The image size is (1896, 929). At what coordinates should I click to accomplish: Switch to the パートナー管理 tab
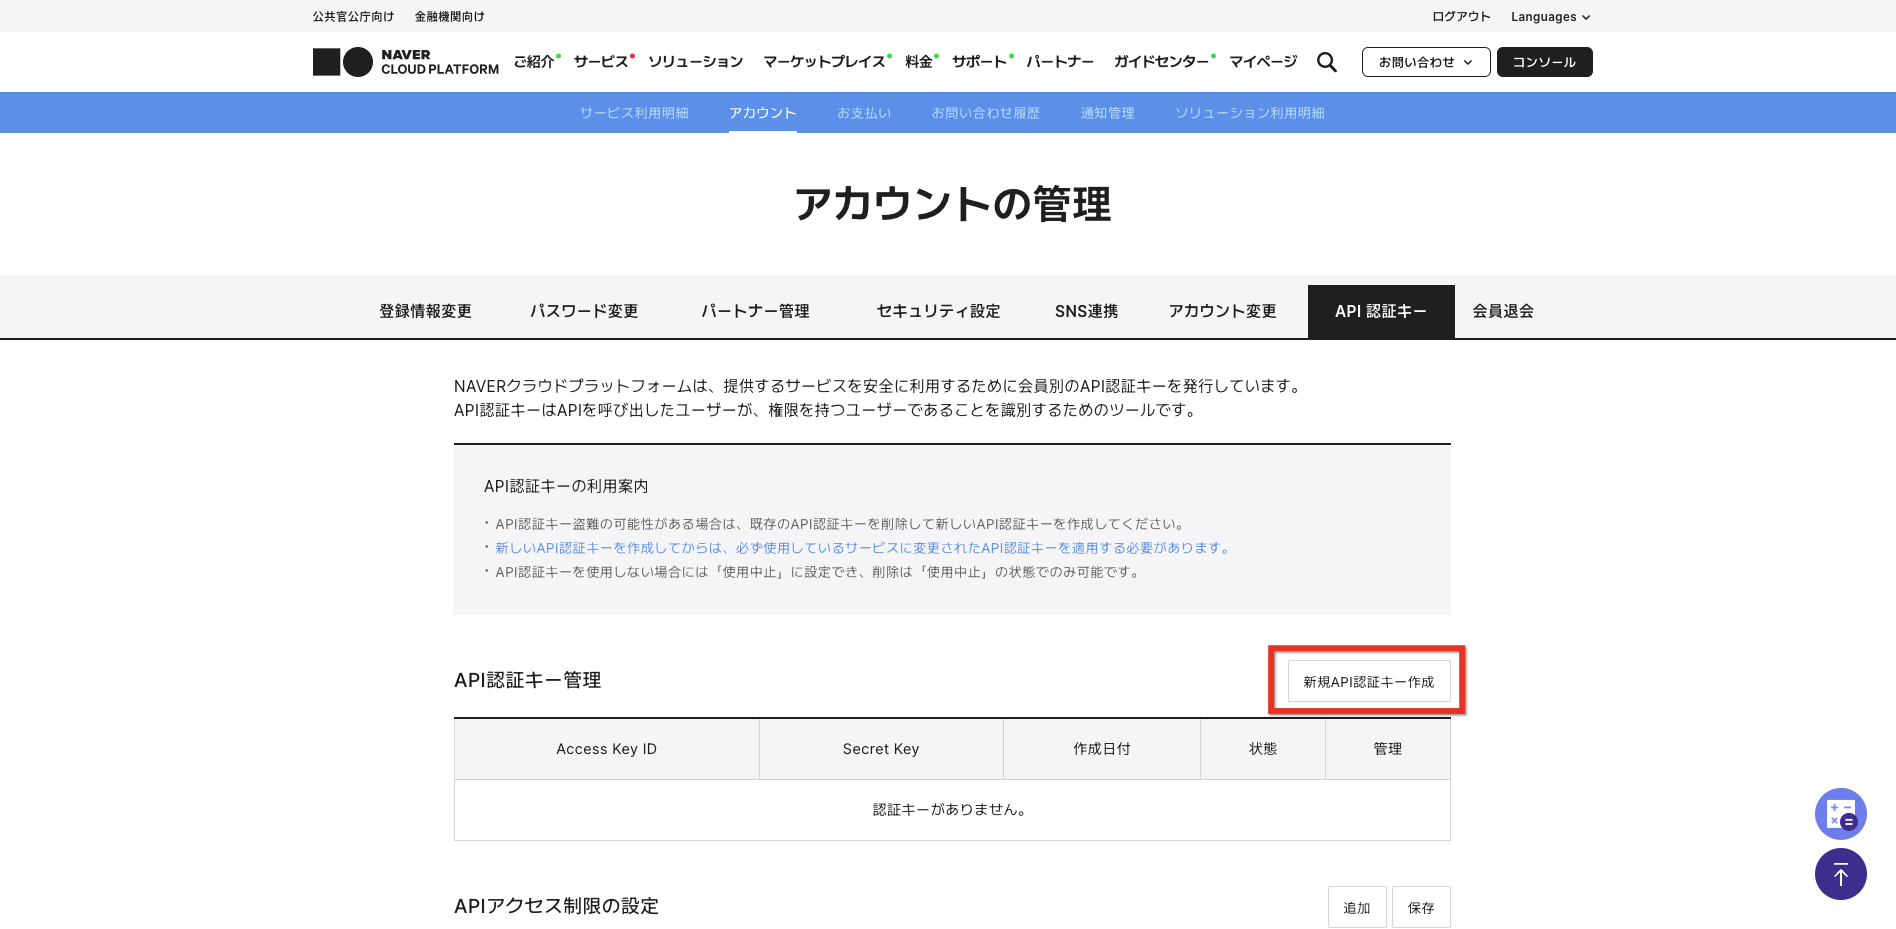(x=755, y=311)
